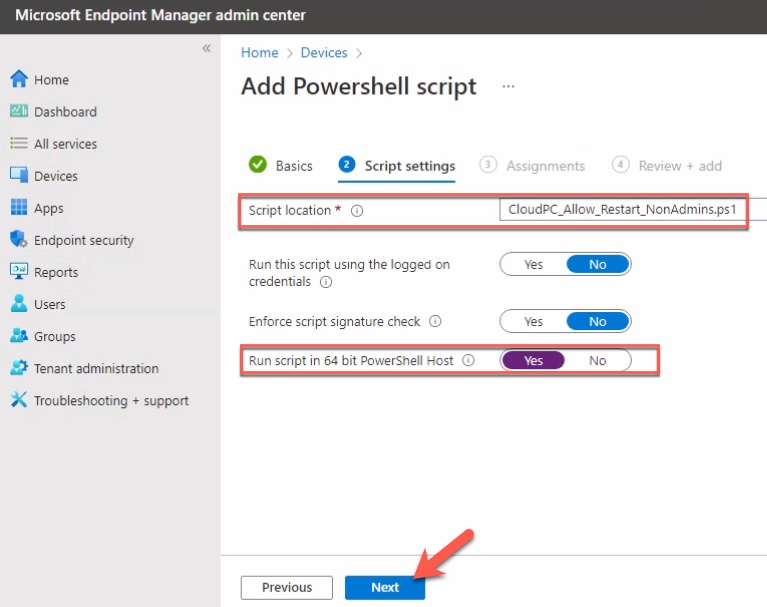Open Tenant administration in the sidebar

click(96, 368)
